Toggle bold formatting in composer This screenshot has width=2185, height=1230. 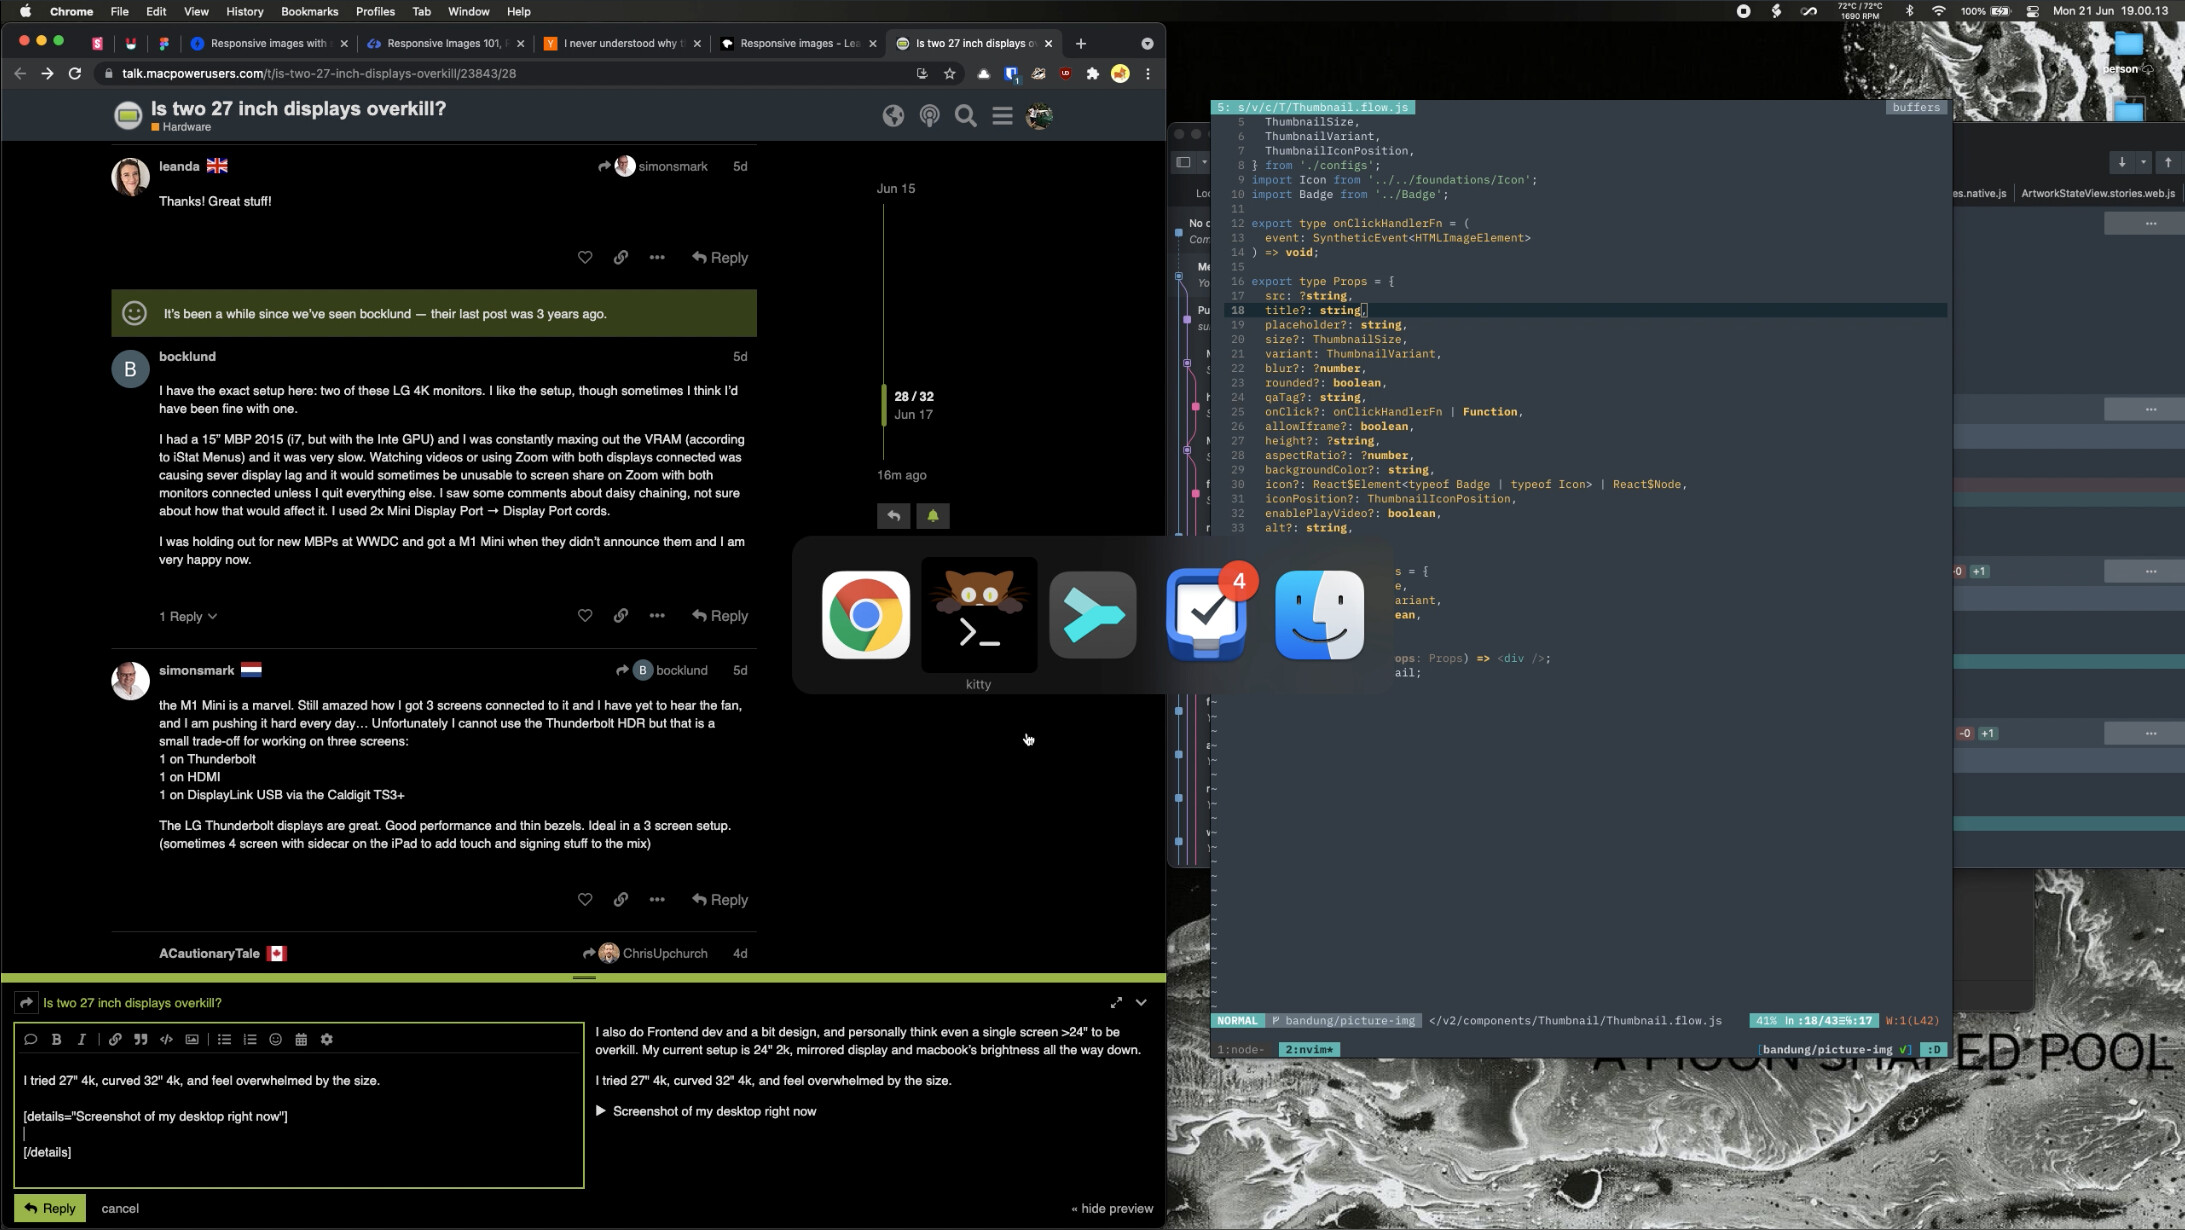tap(57, 1039)
